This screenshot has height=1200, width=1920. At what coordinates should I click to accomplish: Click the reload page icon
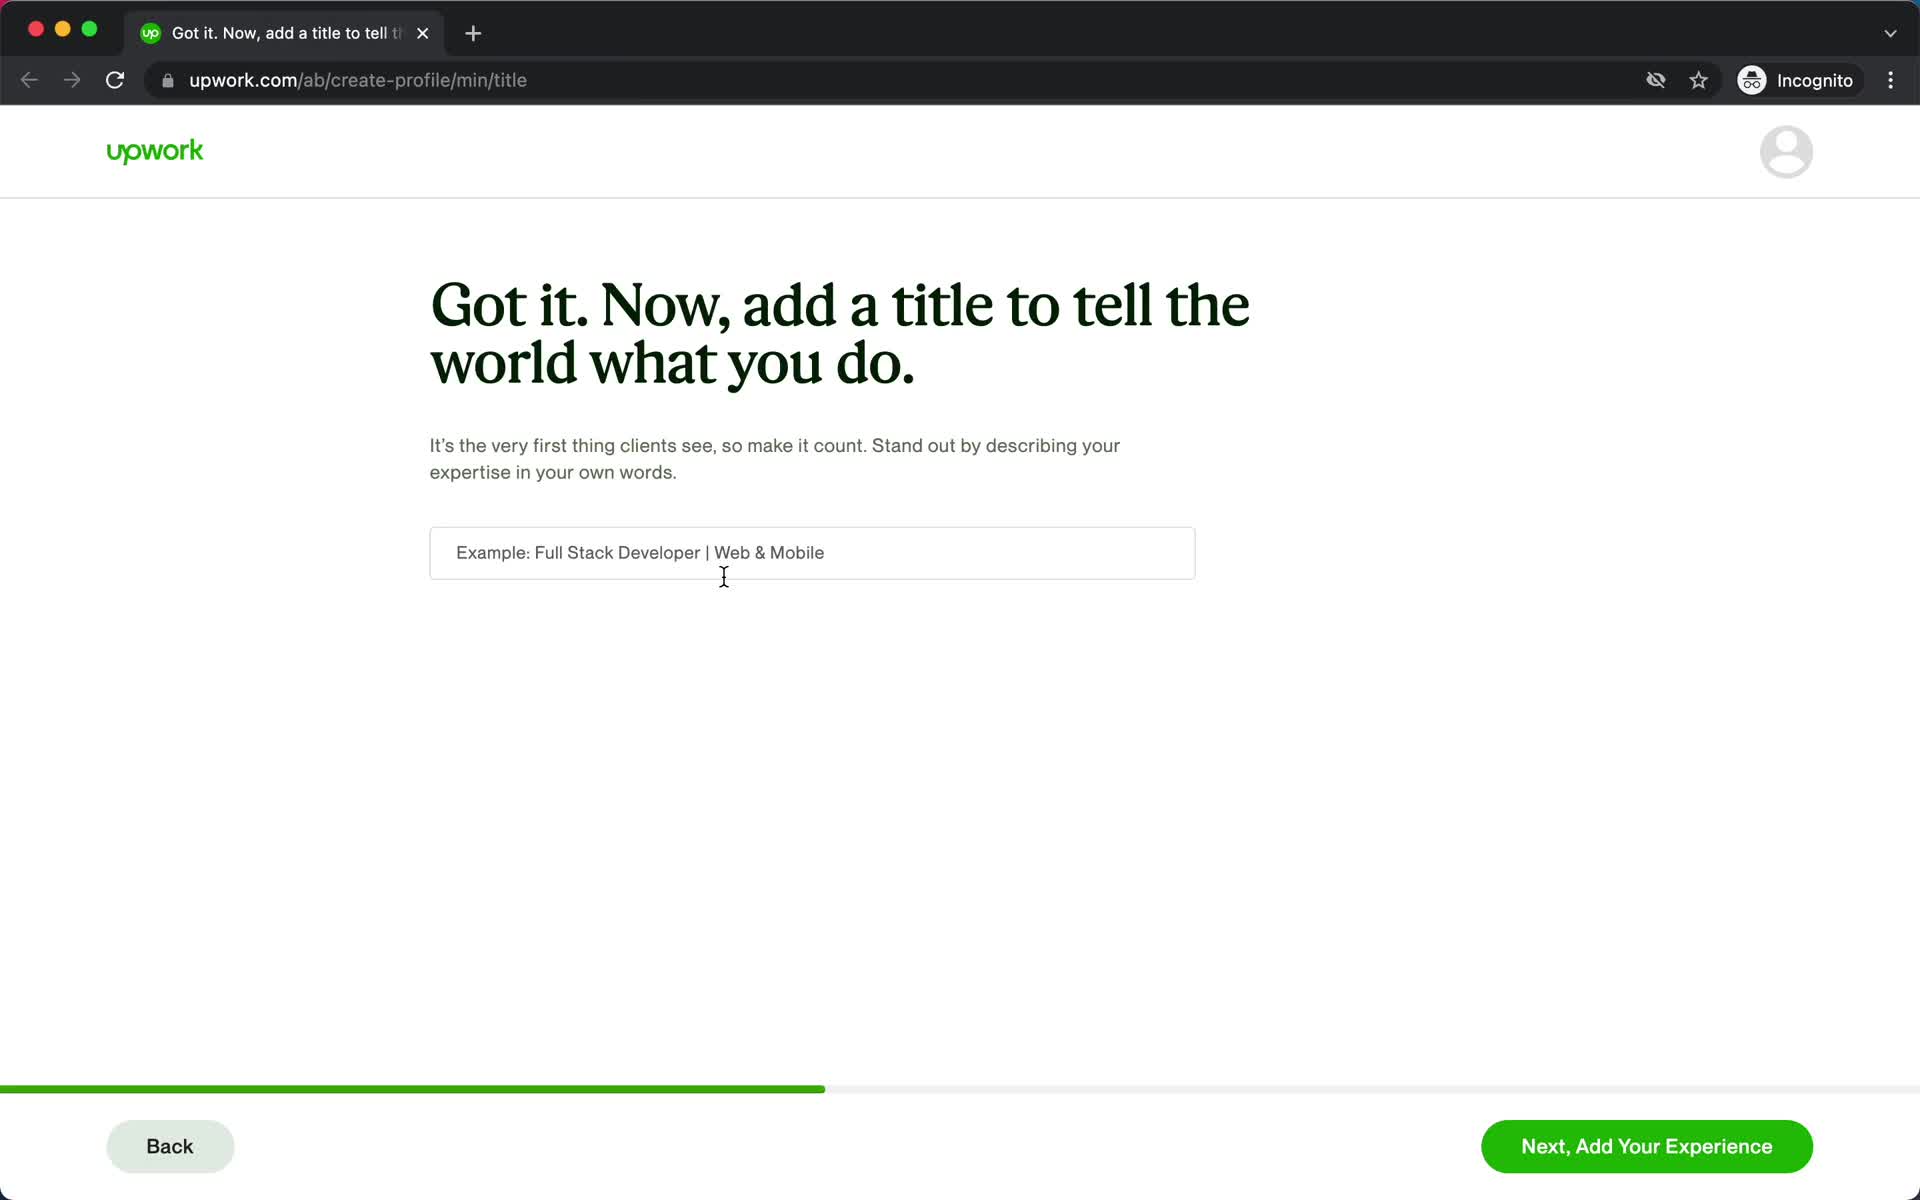click(x=115, y=80)
